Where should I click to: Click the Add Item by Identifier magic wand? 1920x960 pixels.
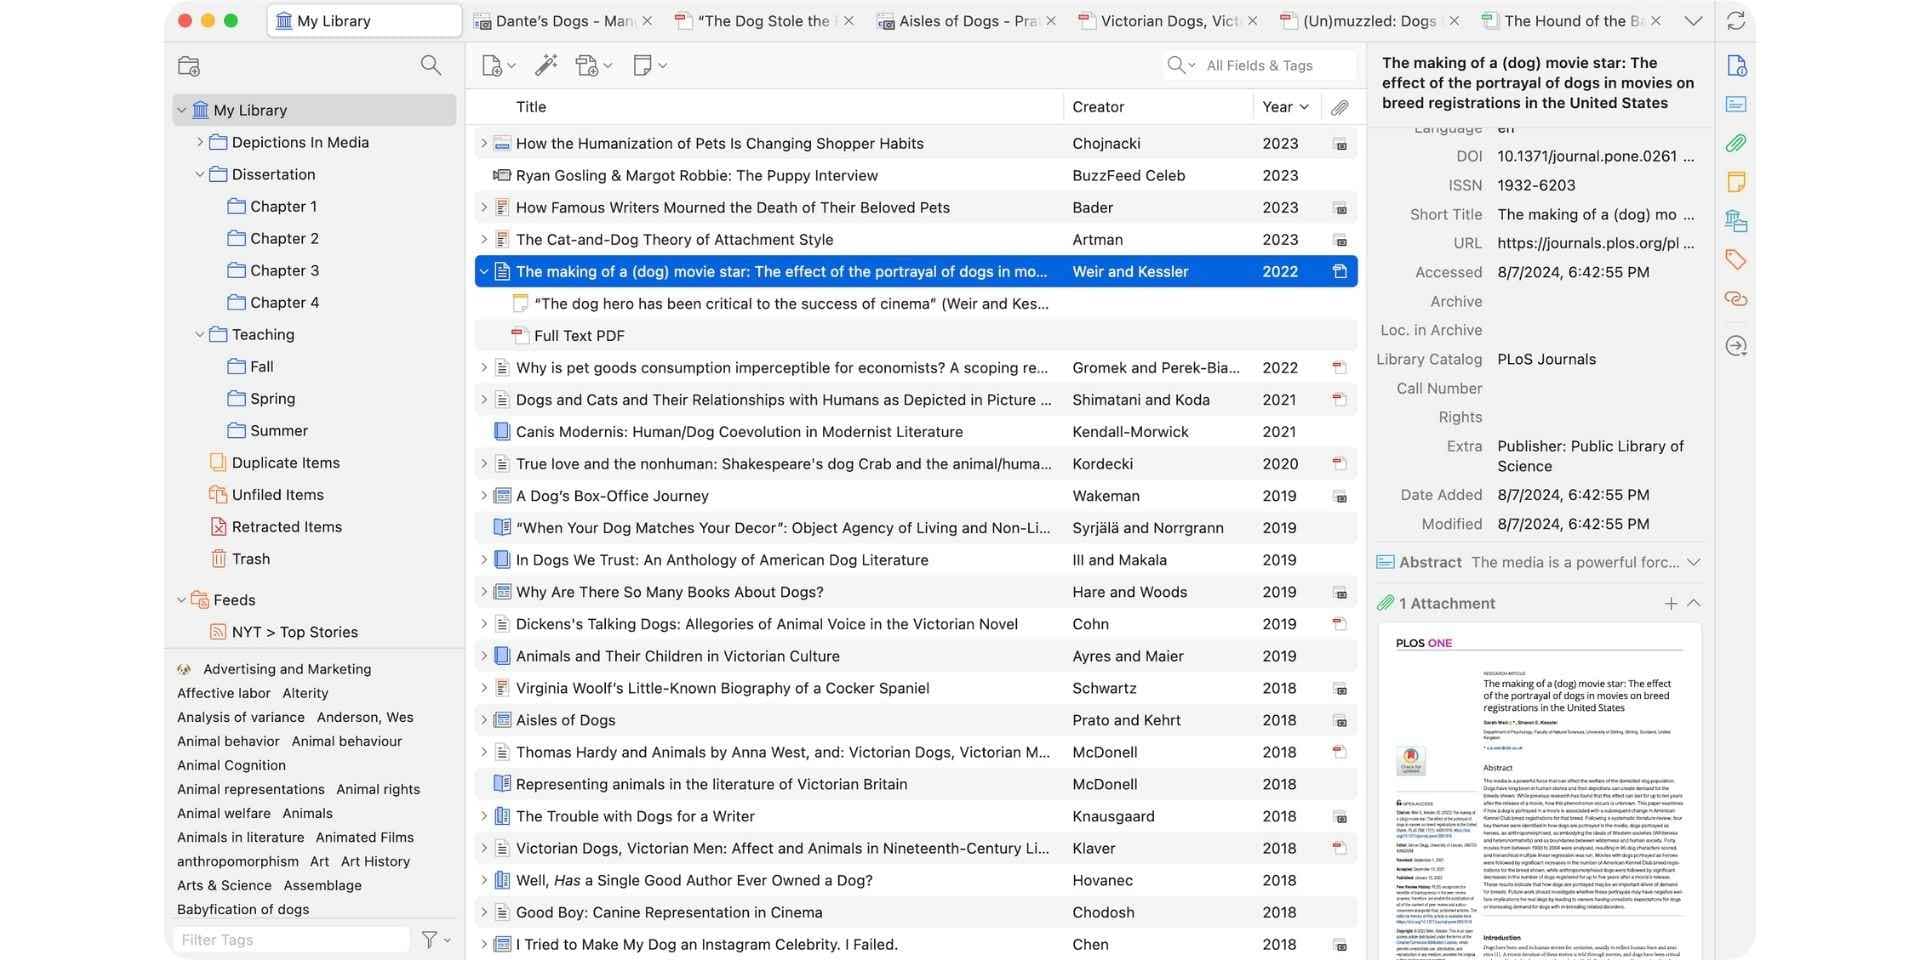545,65
